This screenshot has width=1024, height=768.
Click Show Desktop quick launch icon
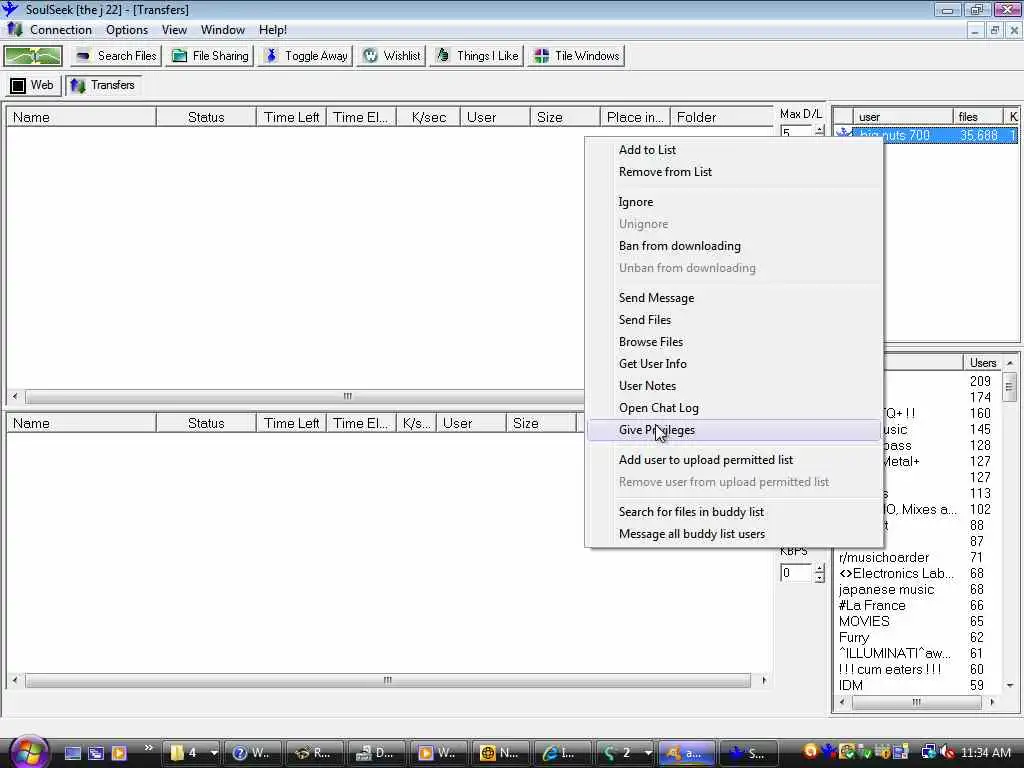73,753
